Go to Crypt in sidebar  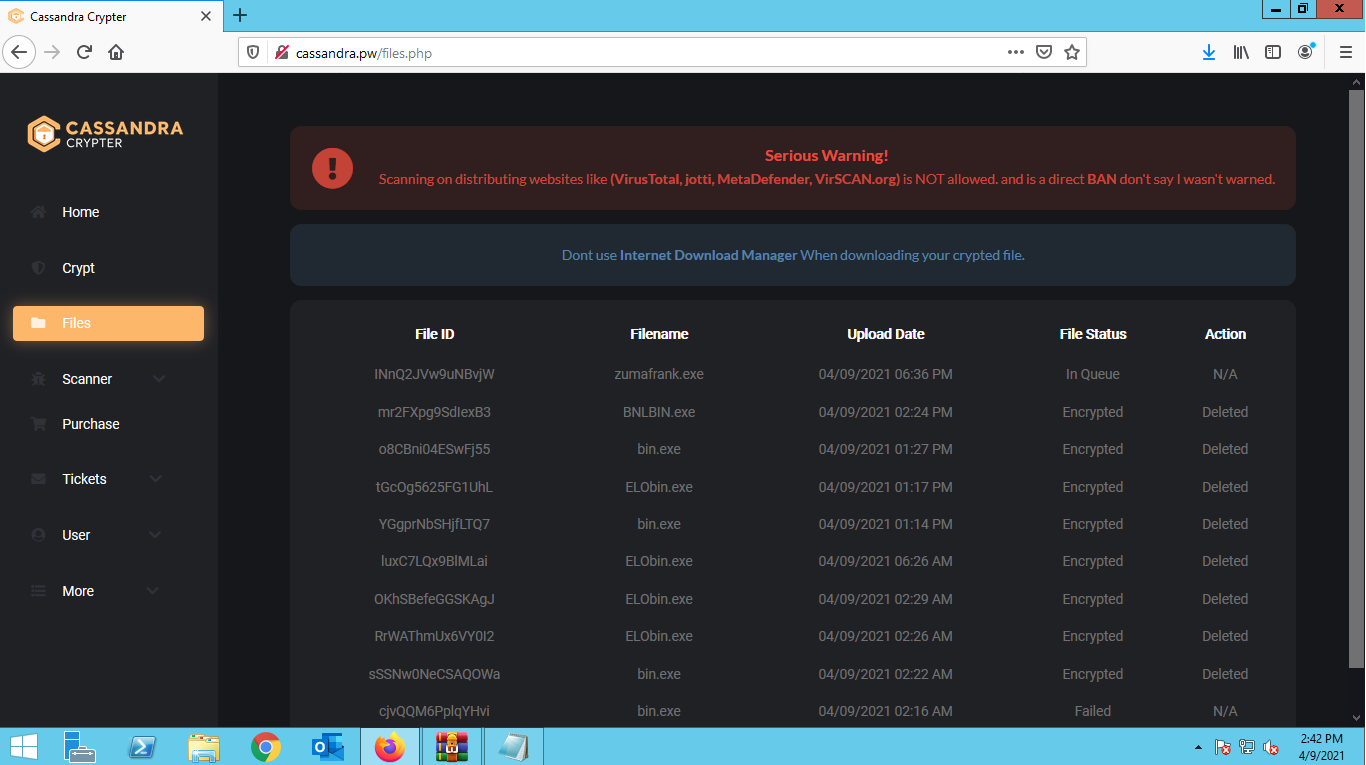pyautogui.click(x=78, y=268)
